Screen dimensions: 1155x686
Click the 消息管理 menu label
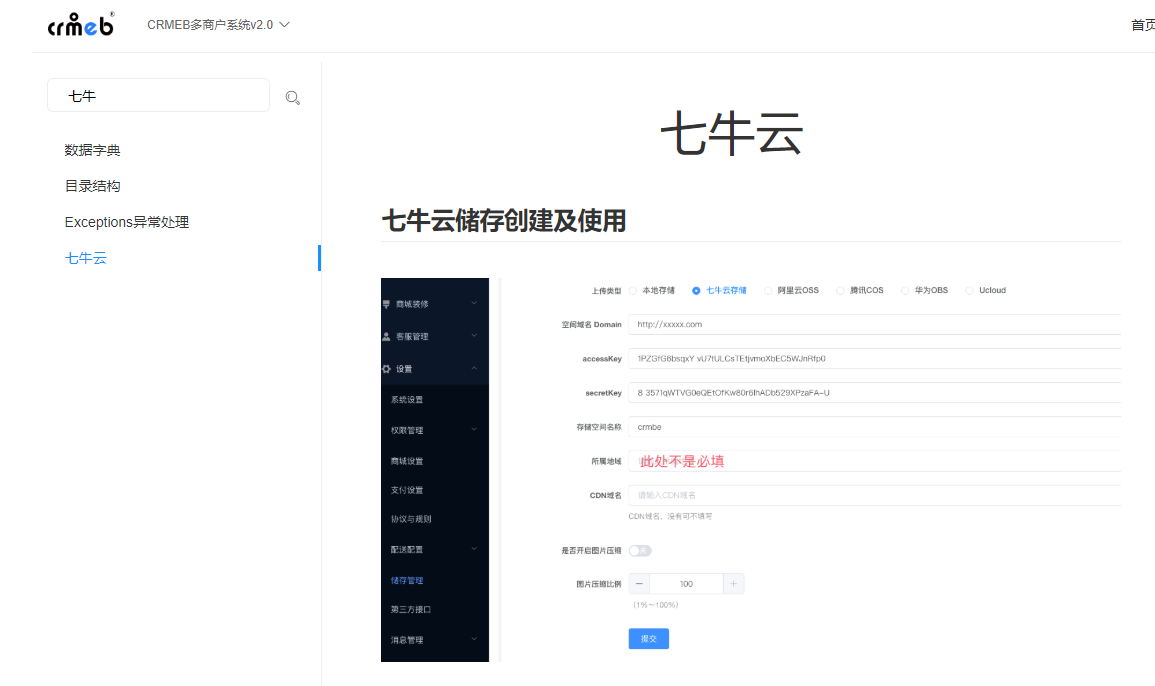[407, 640]
